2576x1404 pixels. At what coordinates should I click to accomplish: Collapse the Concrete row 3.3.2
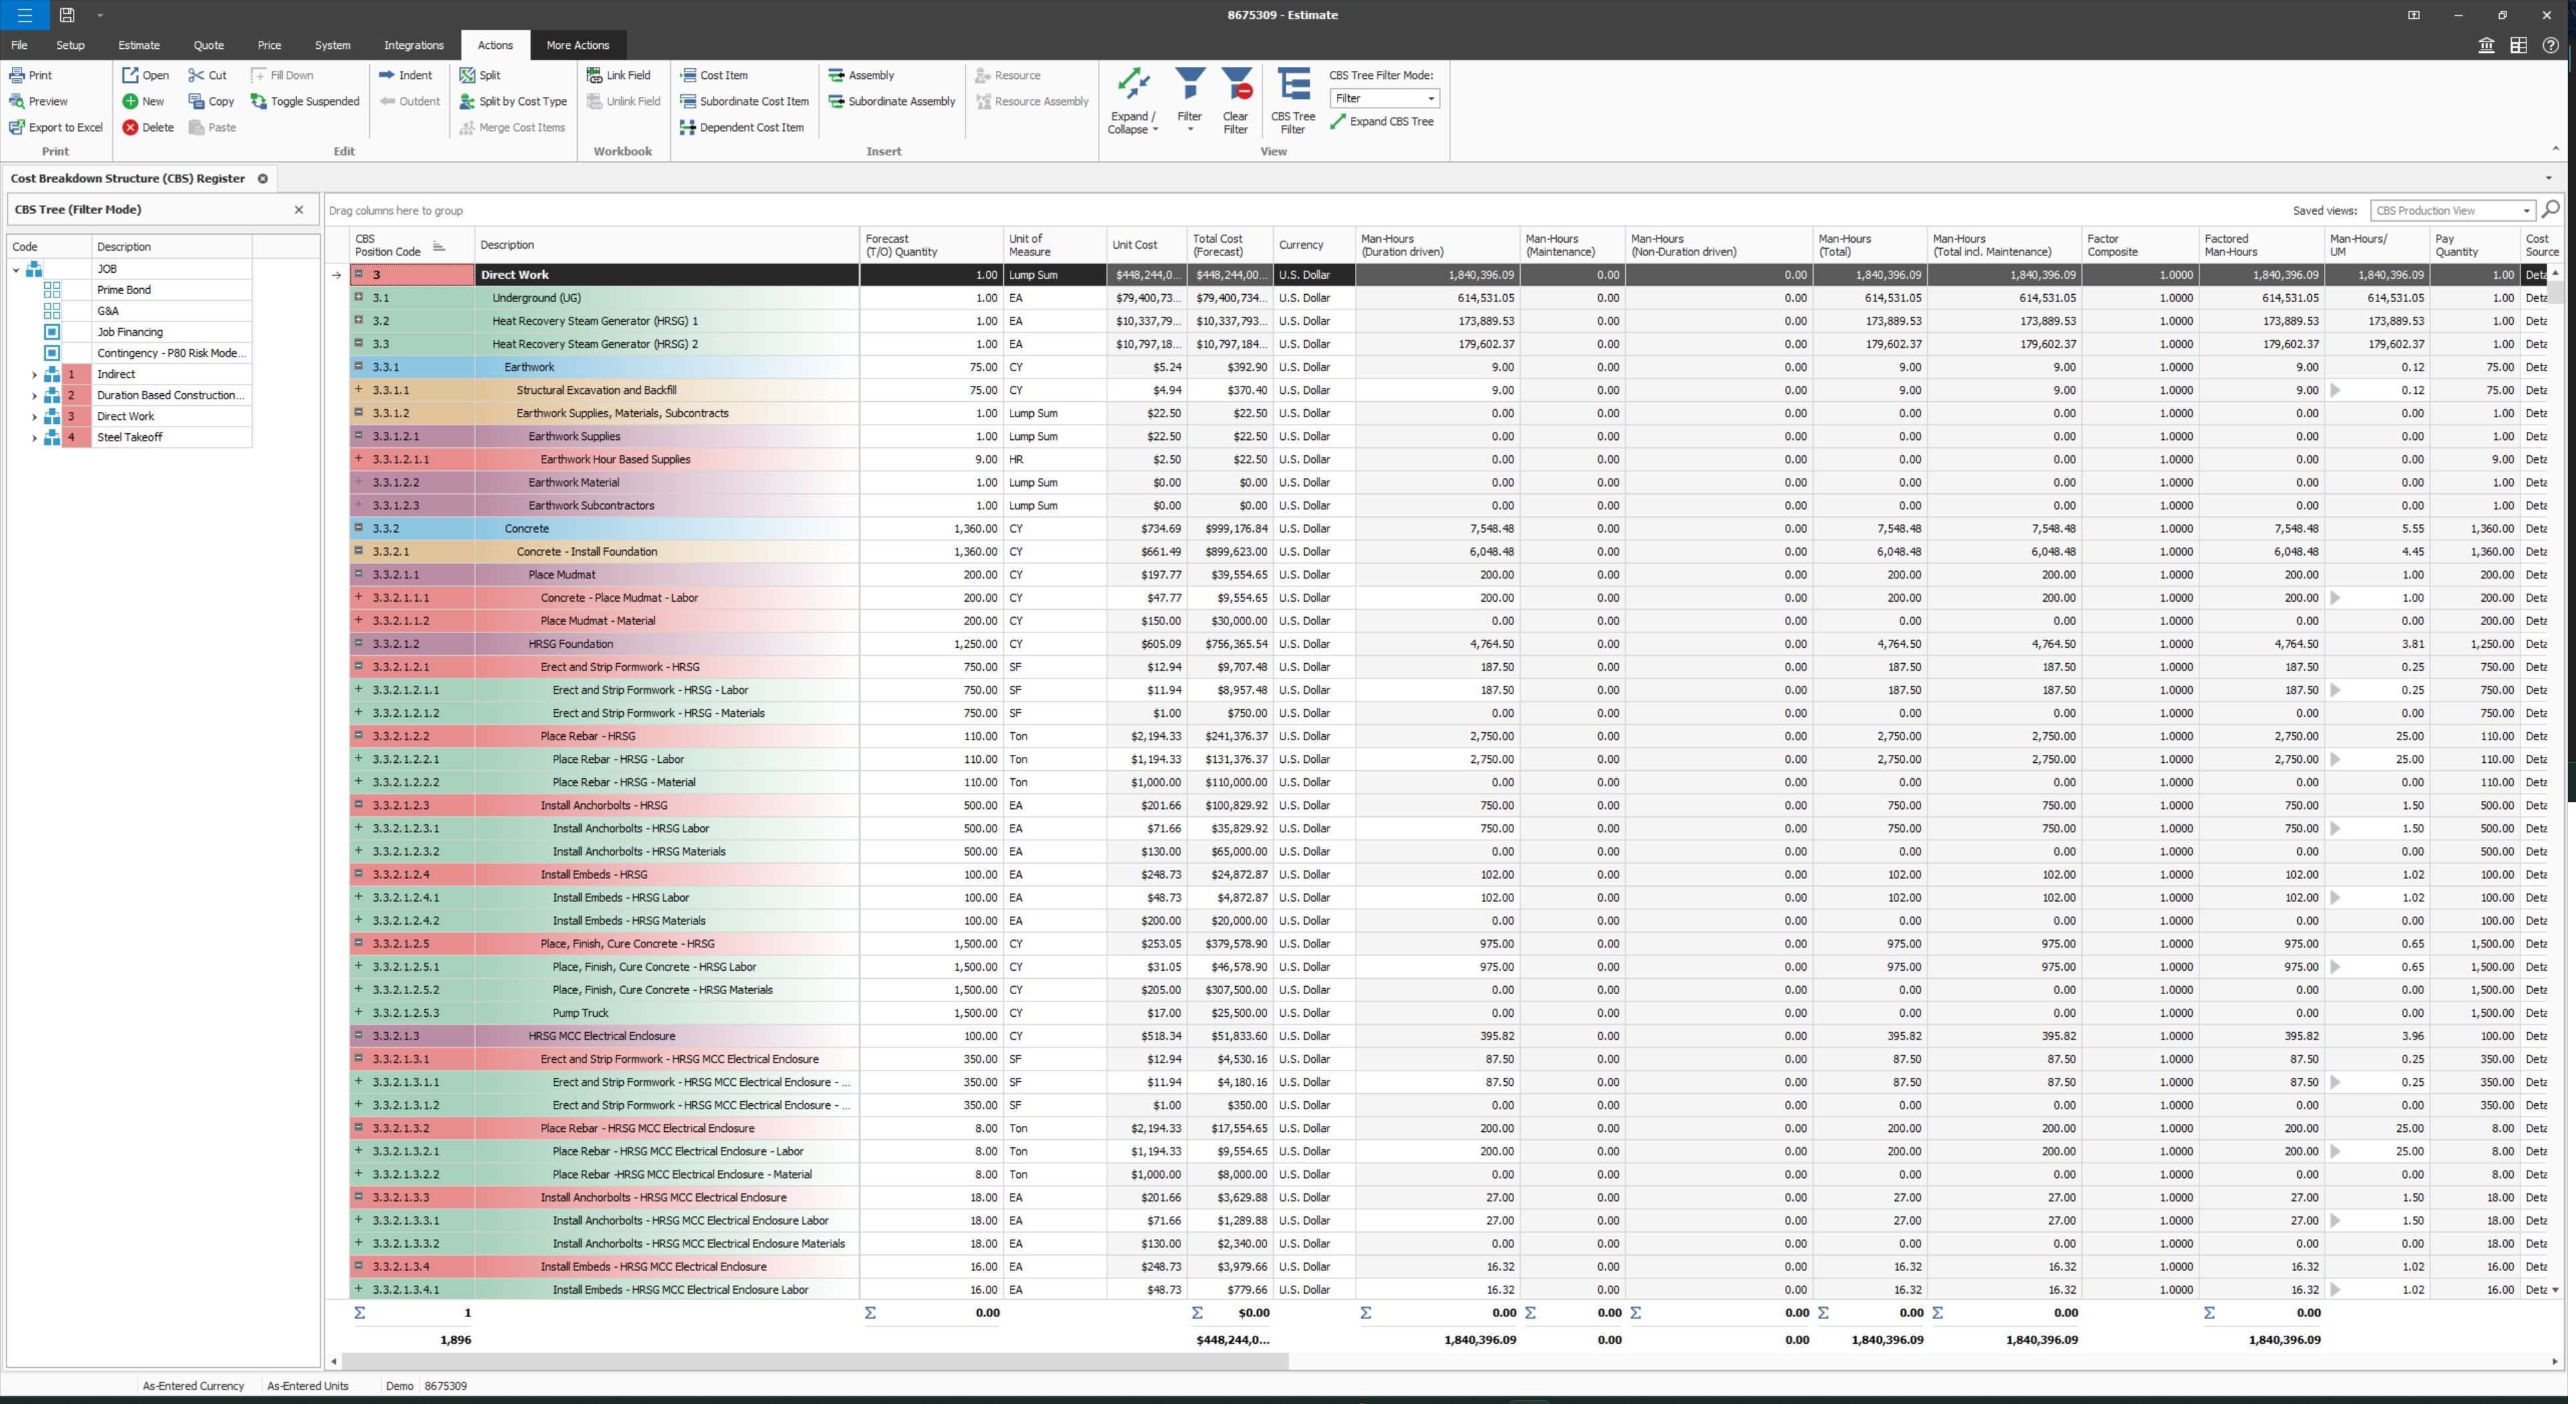coord(359,528)
